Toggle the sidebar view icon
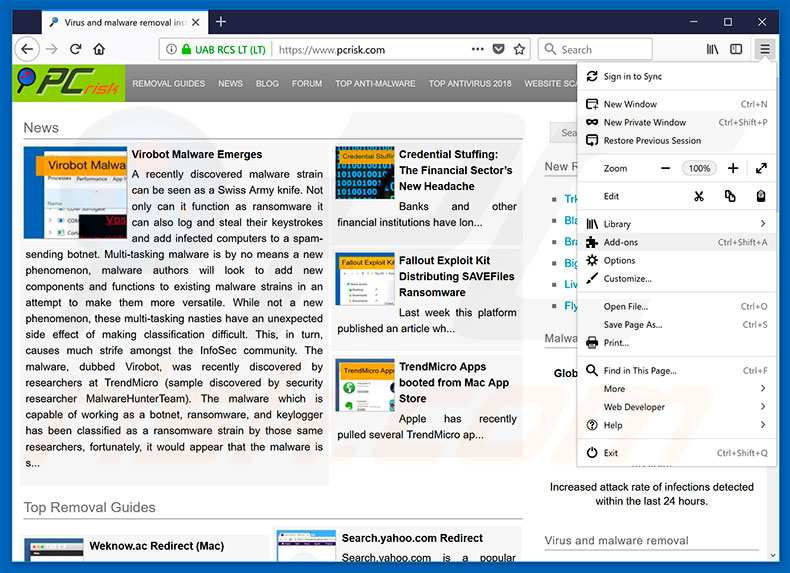790x573 pixels. tap(736, 49)
